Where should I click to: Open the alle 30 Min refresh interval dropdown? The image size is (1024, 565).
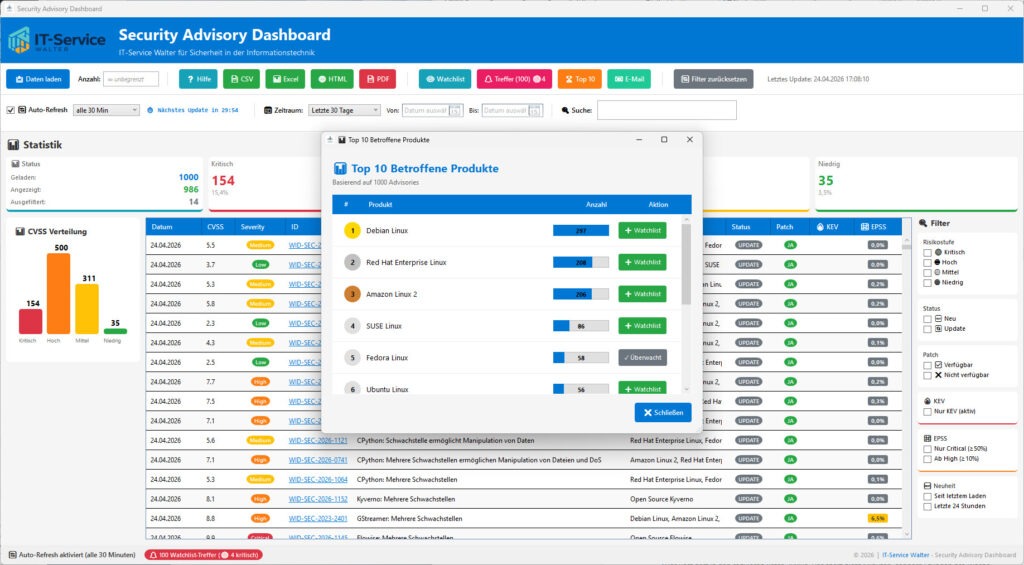[x=106, y=110]
